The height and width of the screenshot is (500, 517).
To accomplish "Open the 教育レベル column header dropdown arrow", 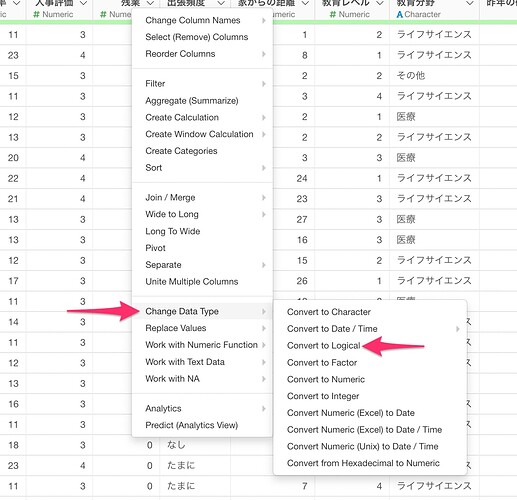I will point(380,3).
